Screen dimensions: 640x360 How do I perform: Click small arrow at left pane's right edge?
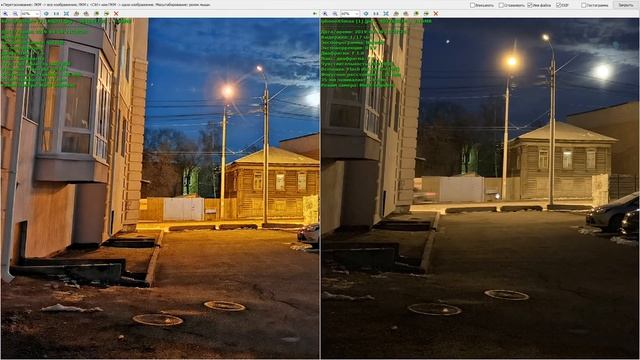pos(314,13)
